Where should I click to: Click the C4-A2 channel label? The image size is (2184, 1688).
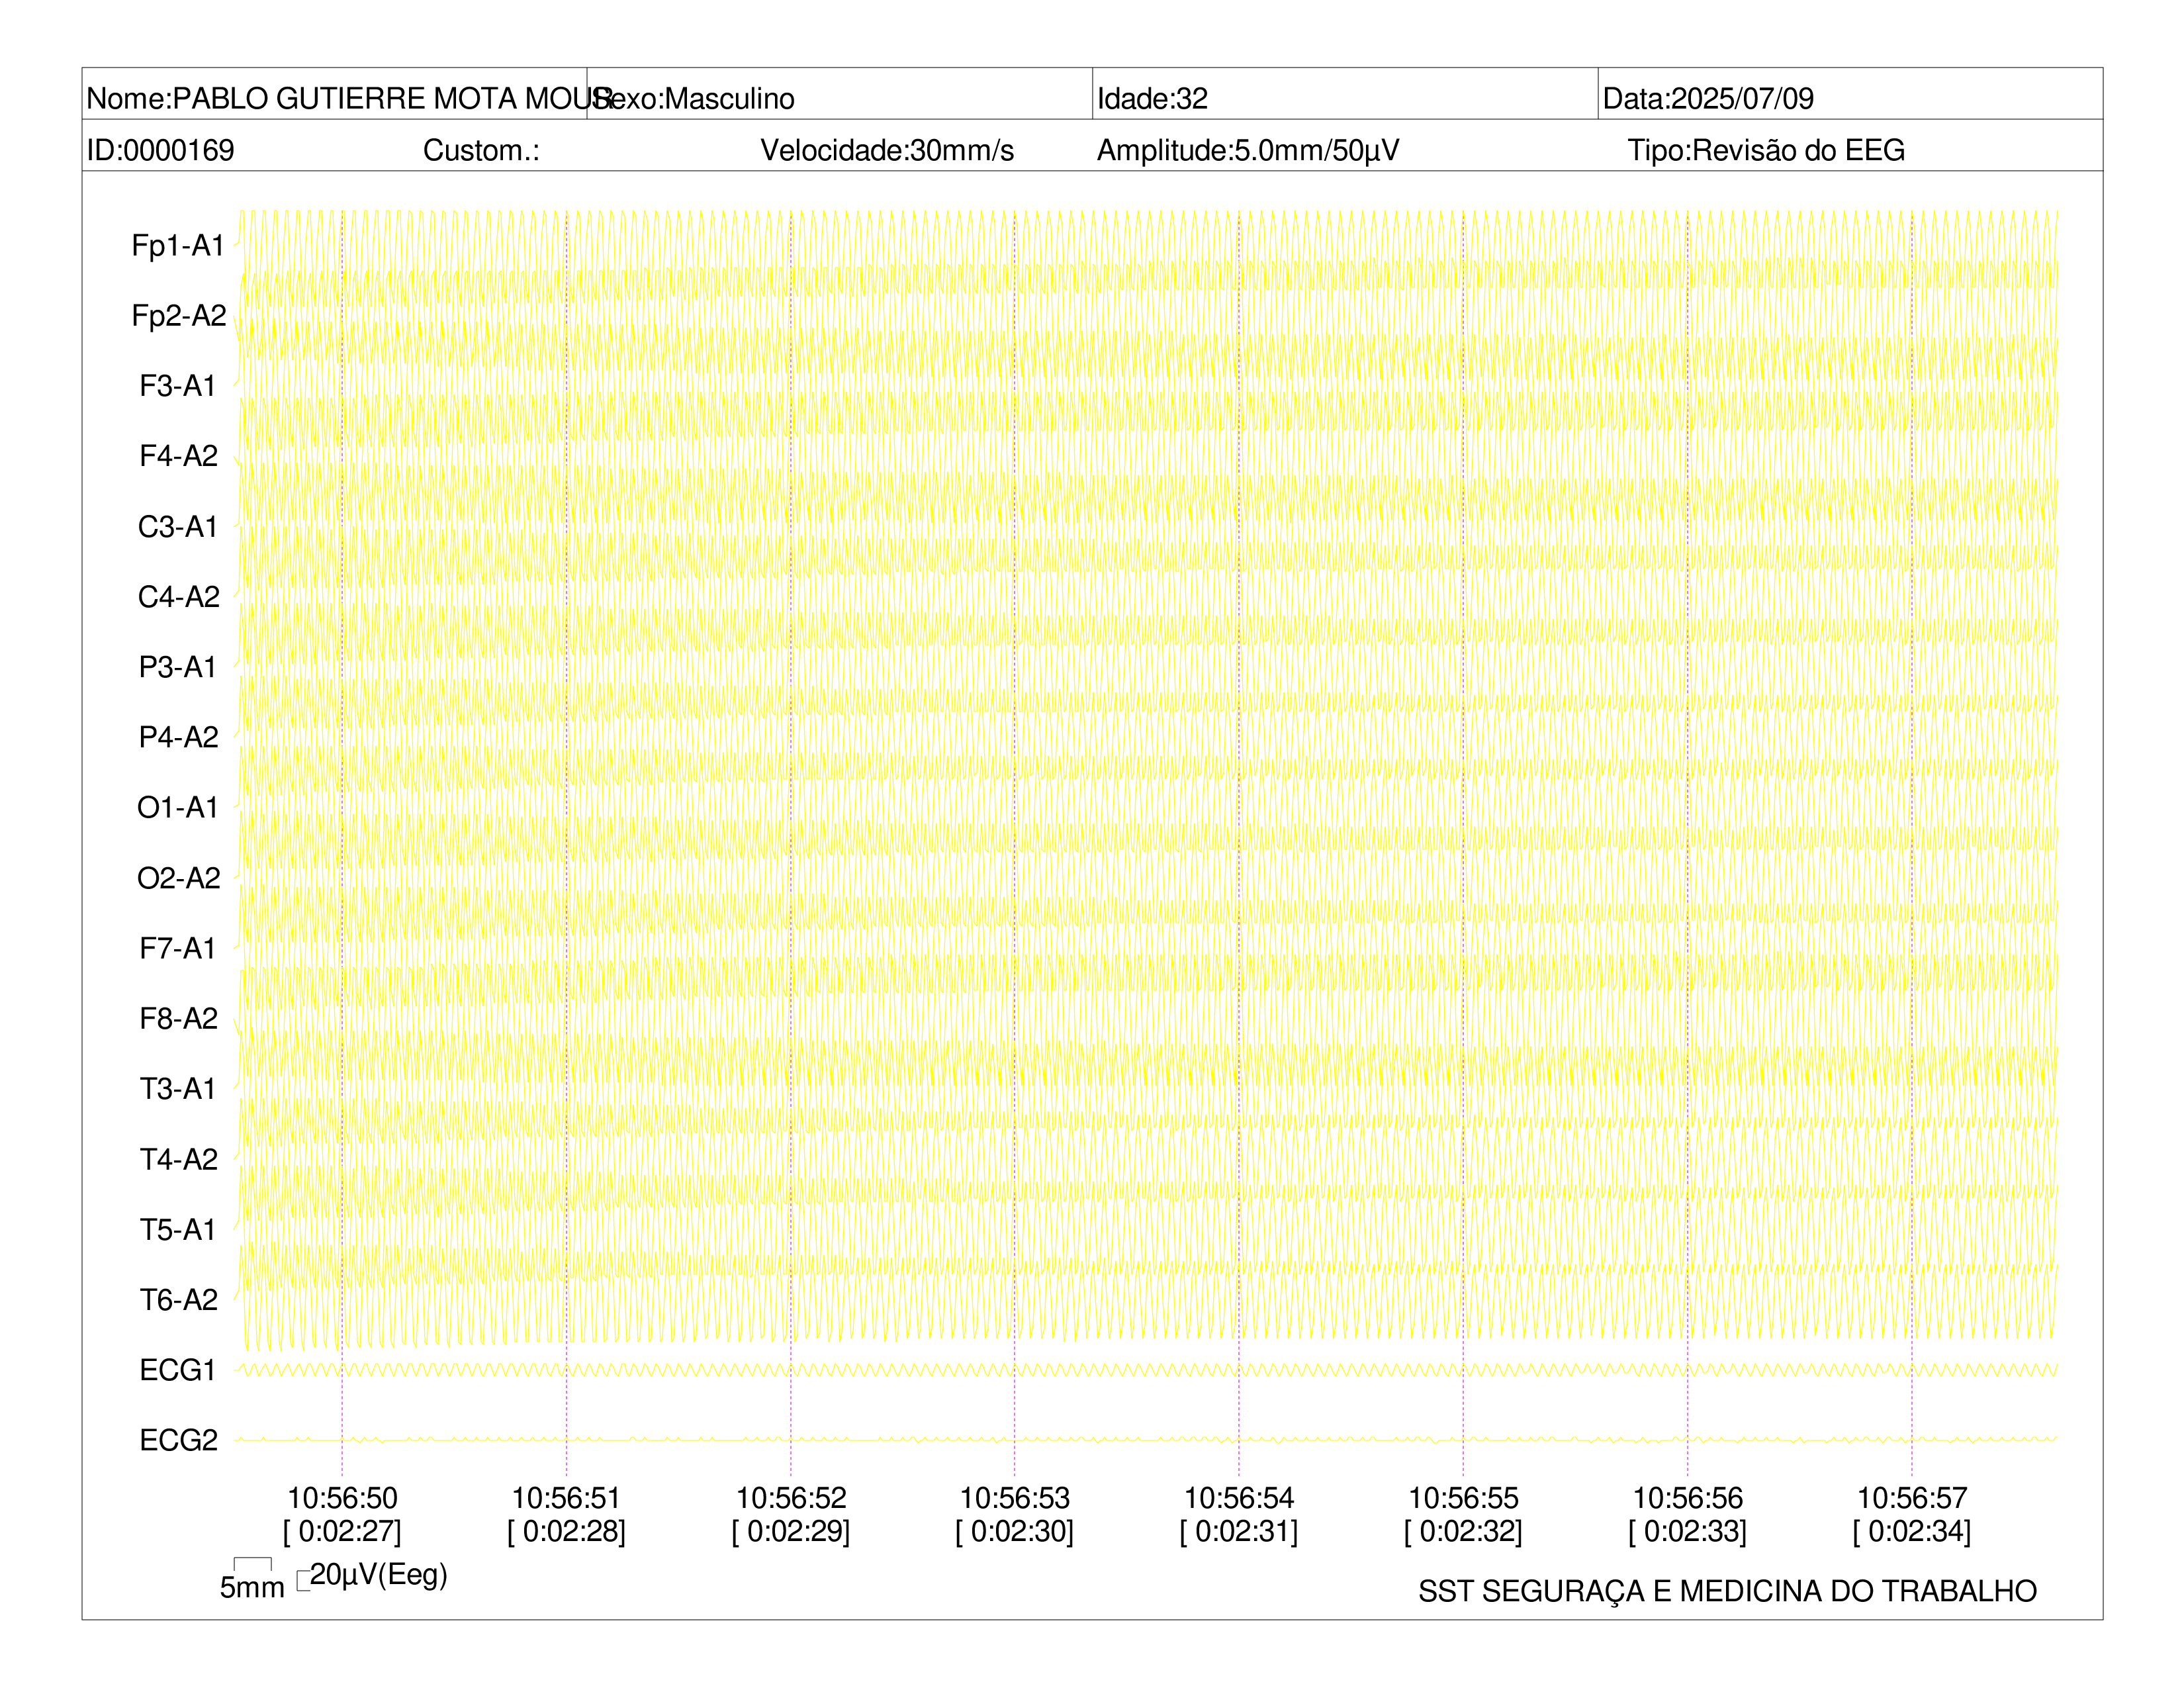point(178,596)
